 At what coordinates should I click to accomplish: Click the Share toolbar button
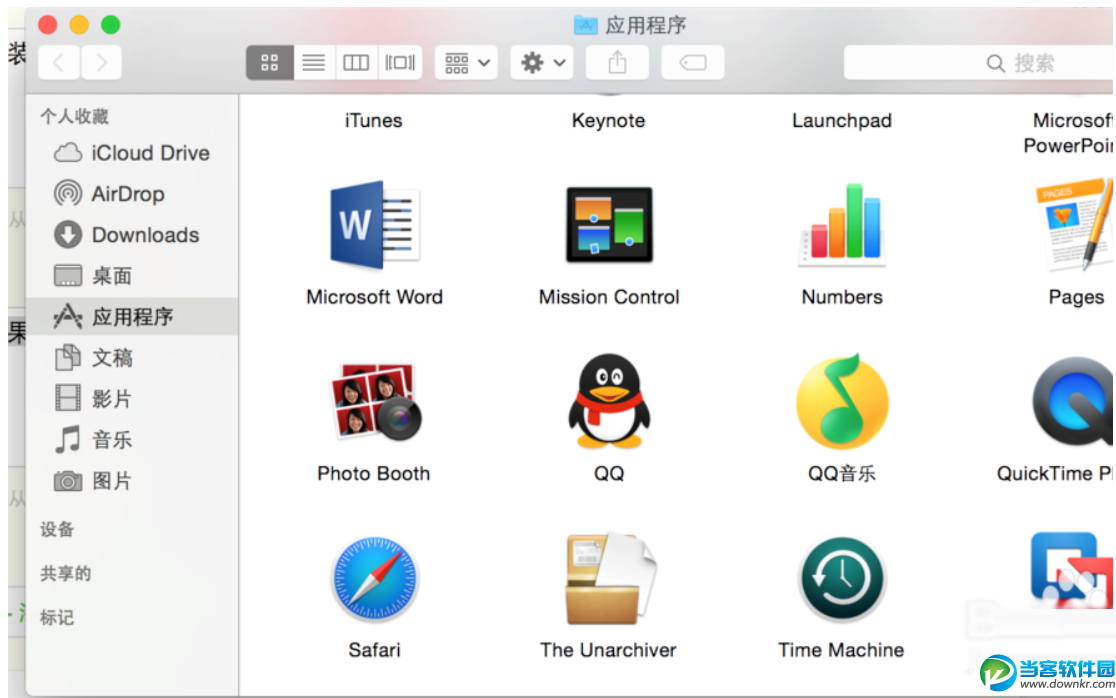click(x=617, y=63)
